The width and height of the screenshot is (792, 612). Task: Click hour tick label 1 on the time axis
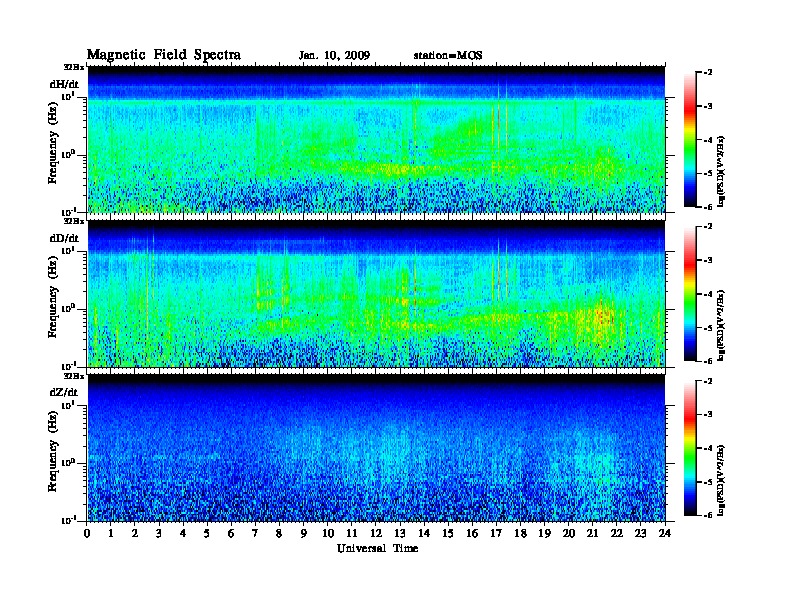pos(111,533)
